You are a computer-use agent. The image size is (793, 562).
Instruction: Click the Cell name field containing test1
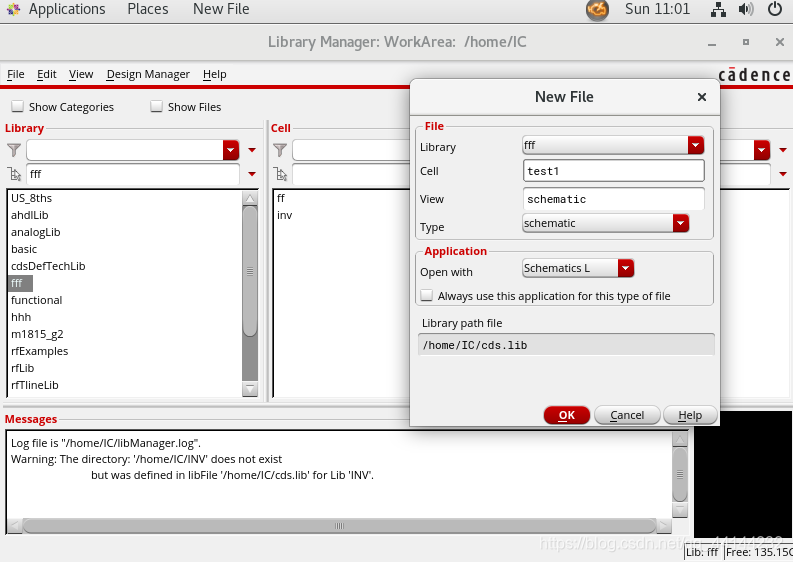(x=613, y=171)
